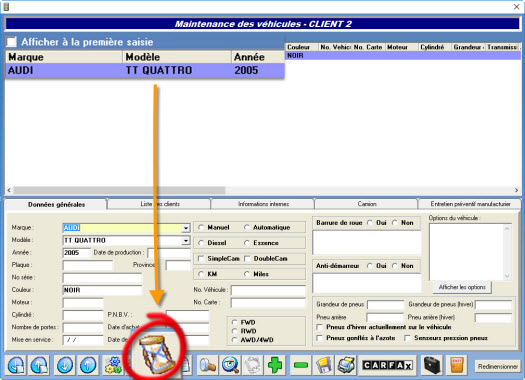Expand the Modèle dropdown arrow

[186, 240]
